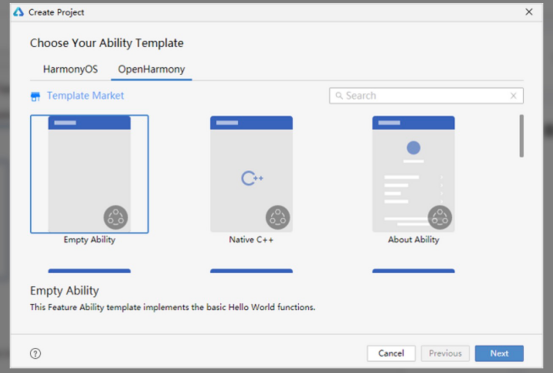
Task: Click the 'Empty Ability' description heading
Action: coord(64,291)
